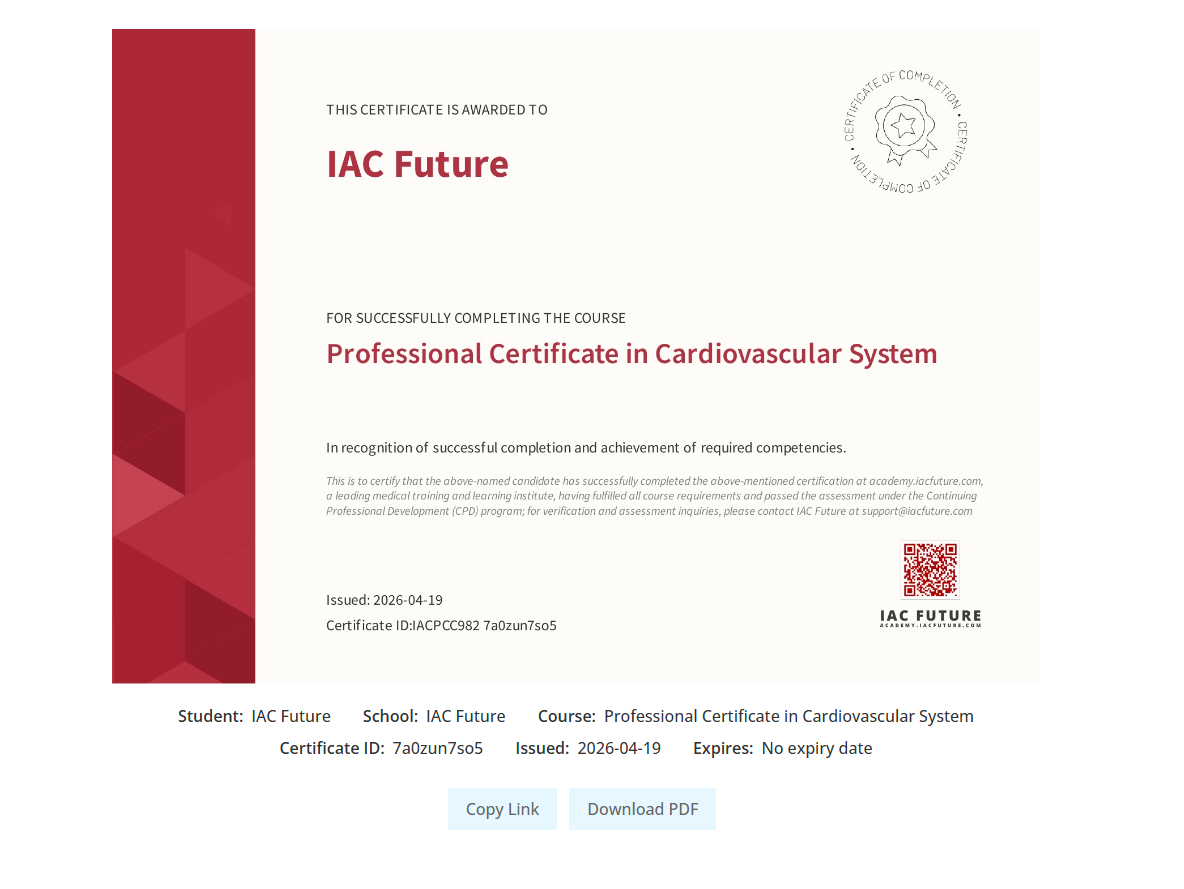Click the Course name in the details row

point(788,716)
